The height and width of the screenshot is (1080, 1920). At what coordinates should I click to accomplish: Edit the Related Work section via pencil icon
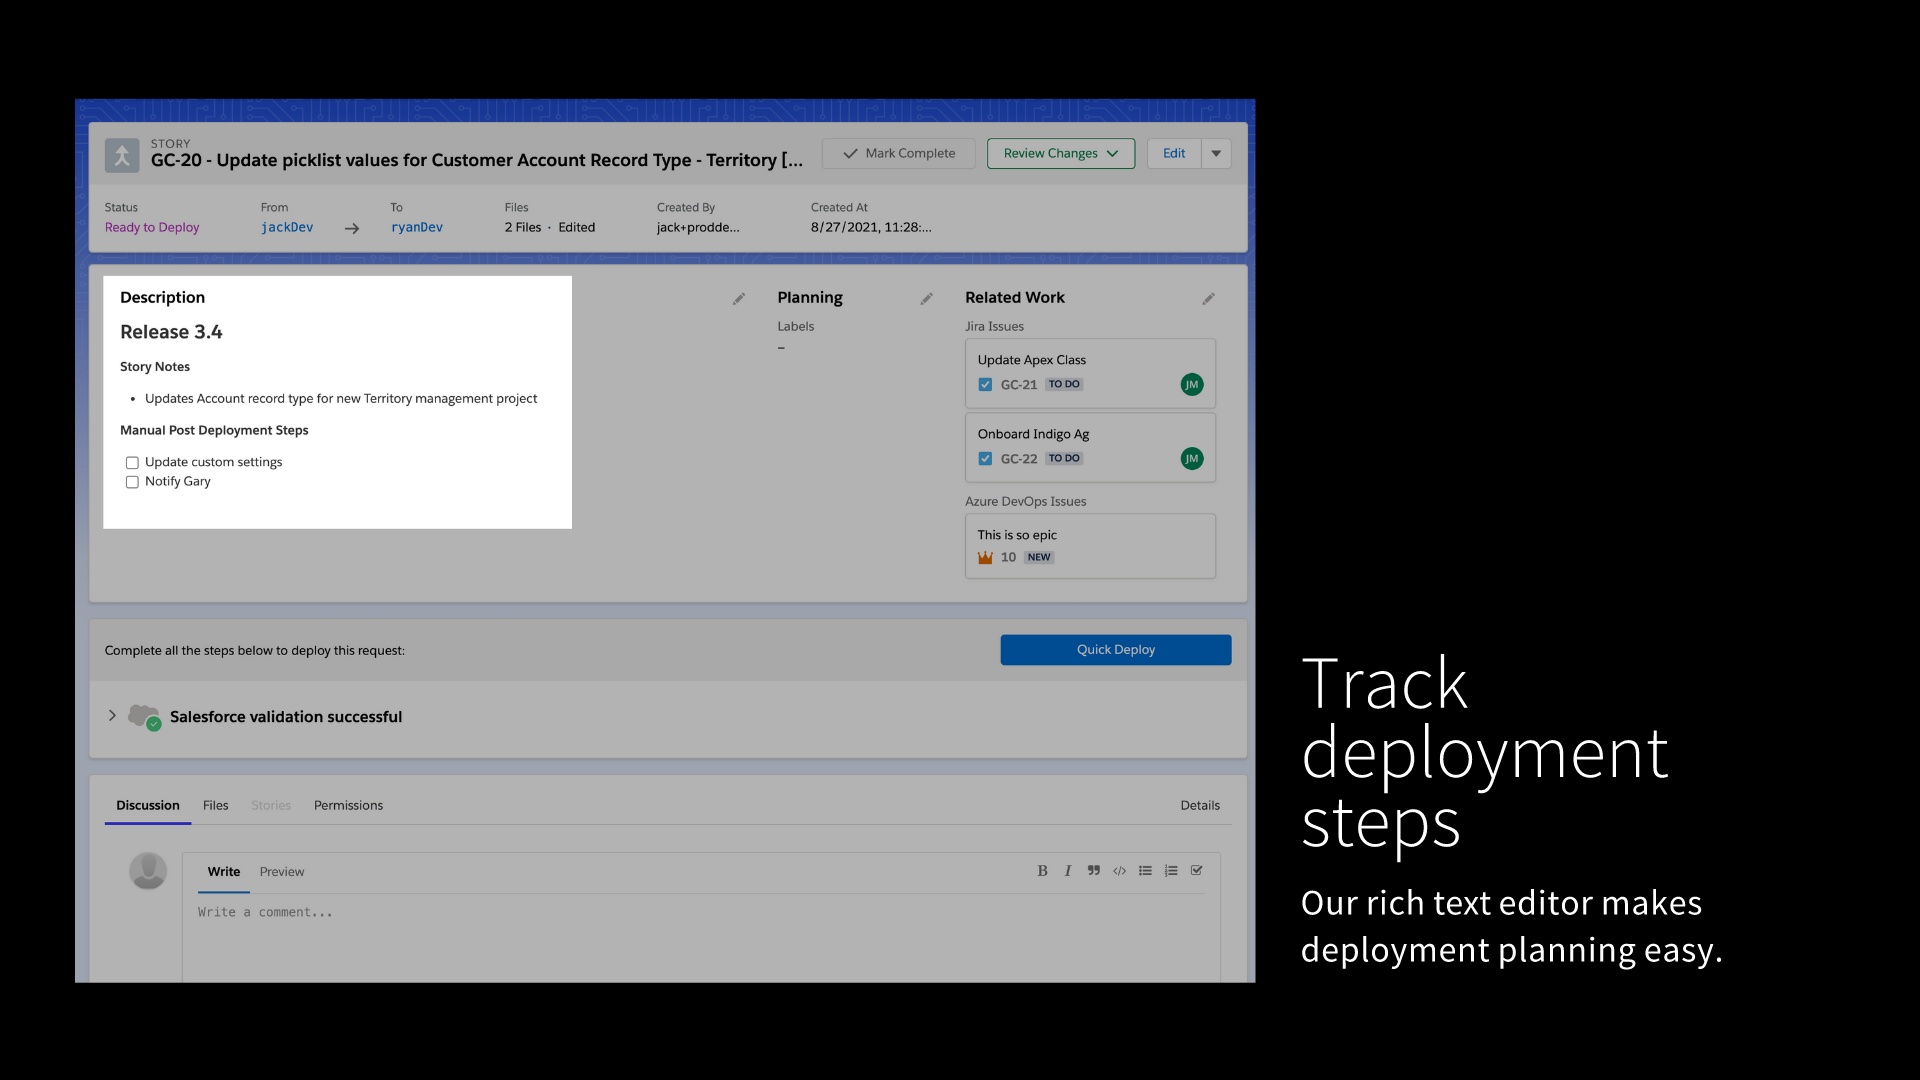pos(1208,298)
